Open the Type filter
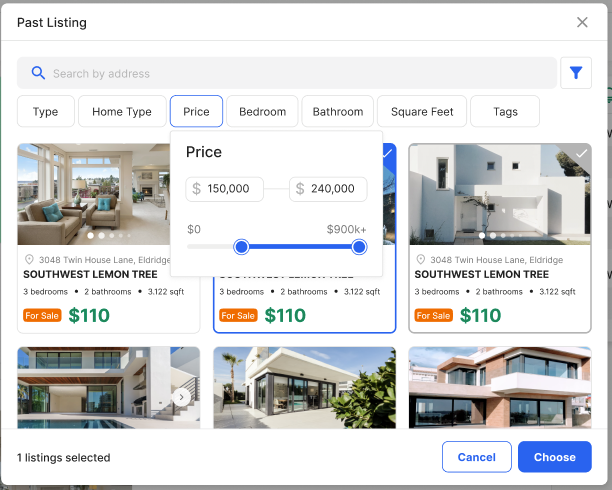This screenshot has width=612, height=490. coord(46,111)
